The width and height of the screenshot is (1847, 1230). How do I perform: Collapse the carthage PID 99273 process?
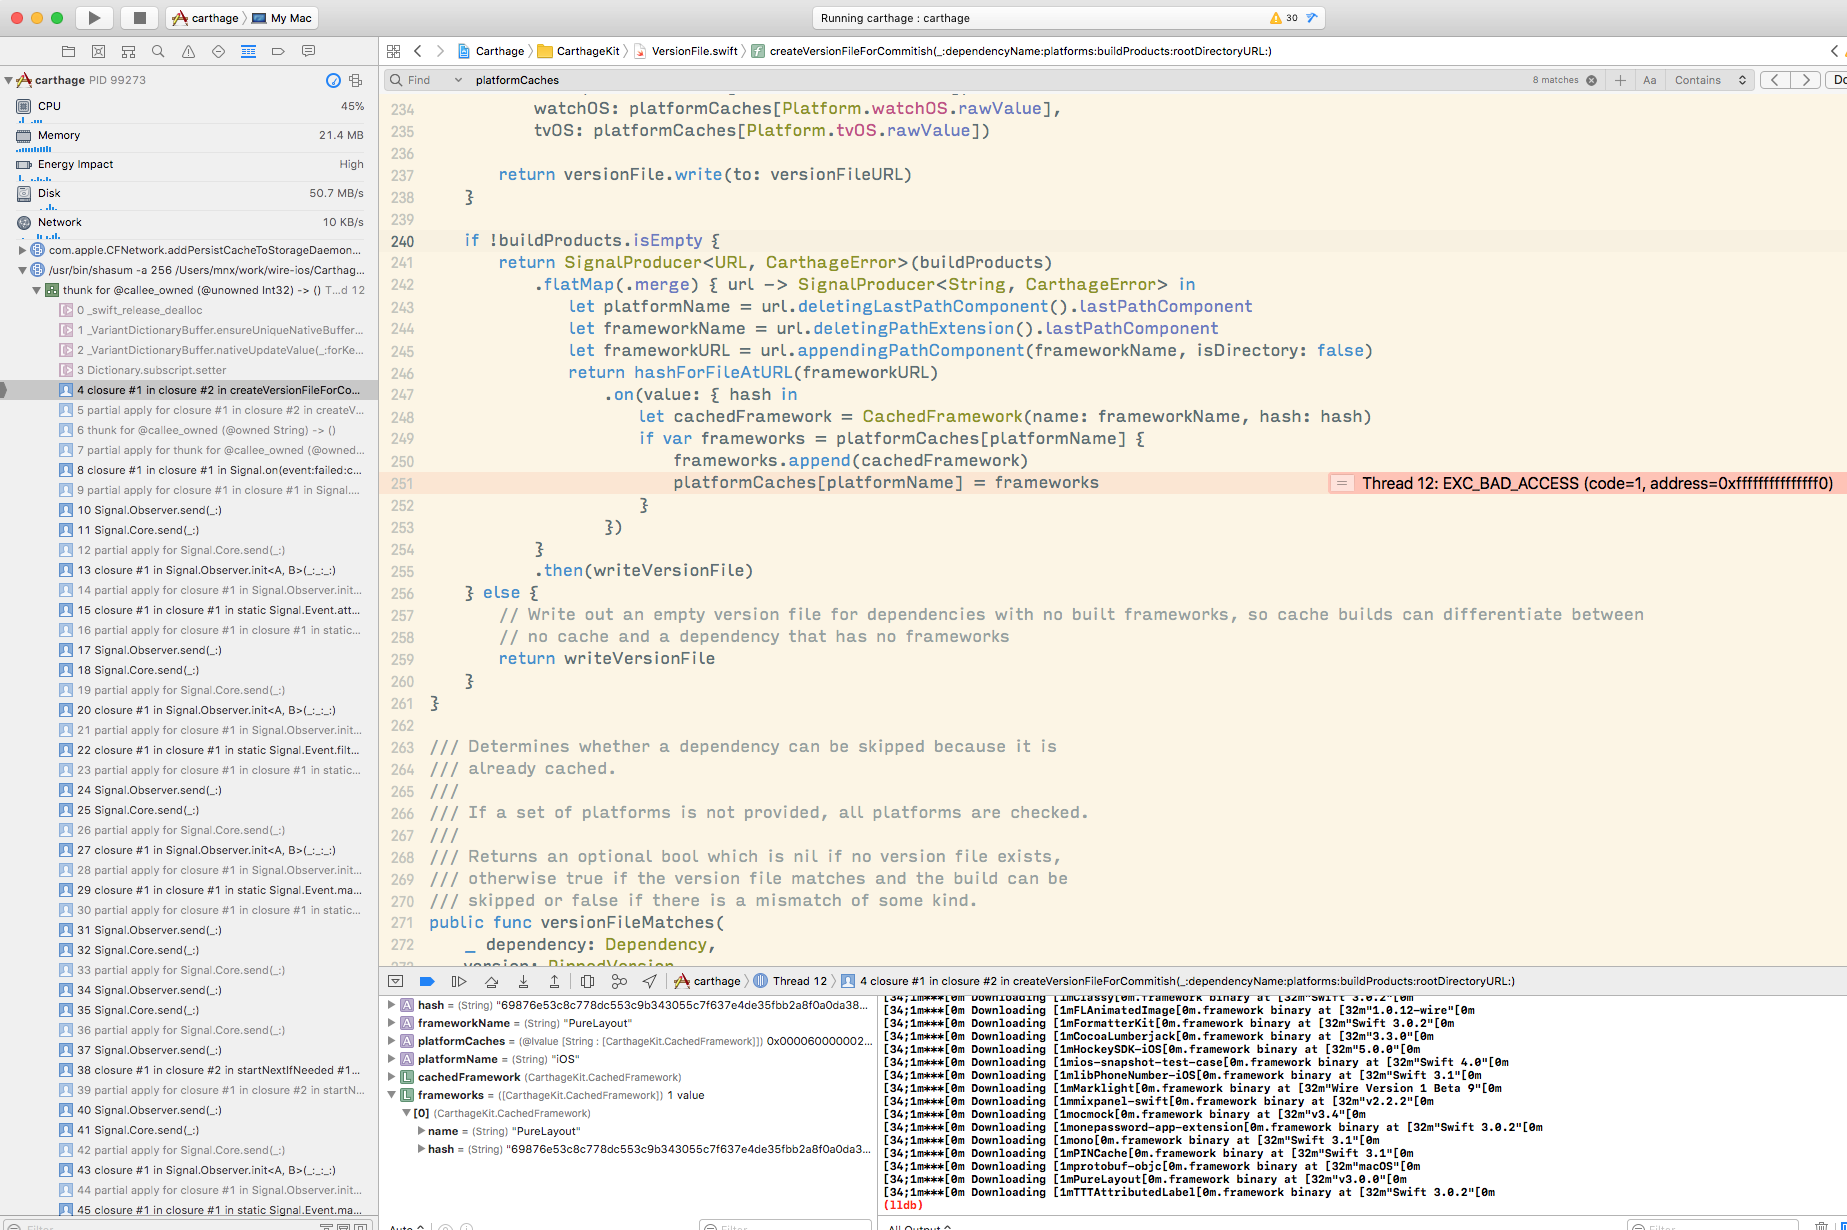point(8,80)
